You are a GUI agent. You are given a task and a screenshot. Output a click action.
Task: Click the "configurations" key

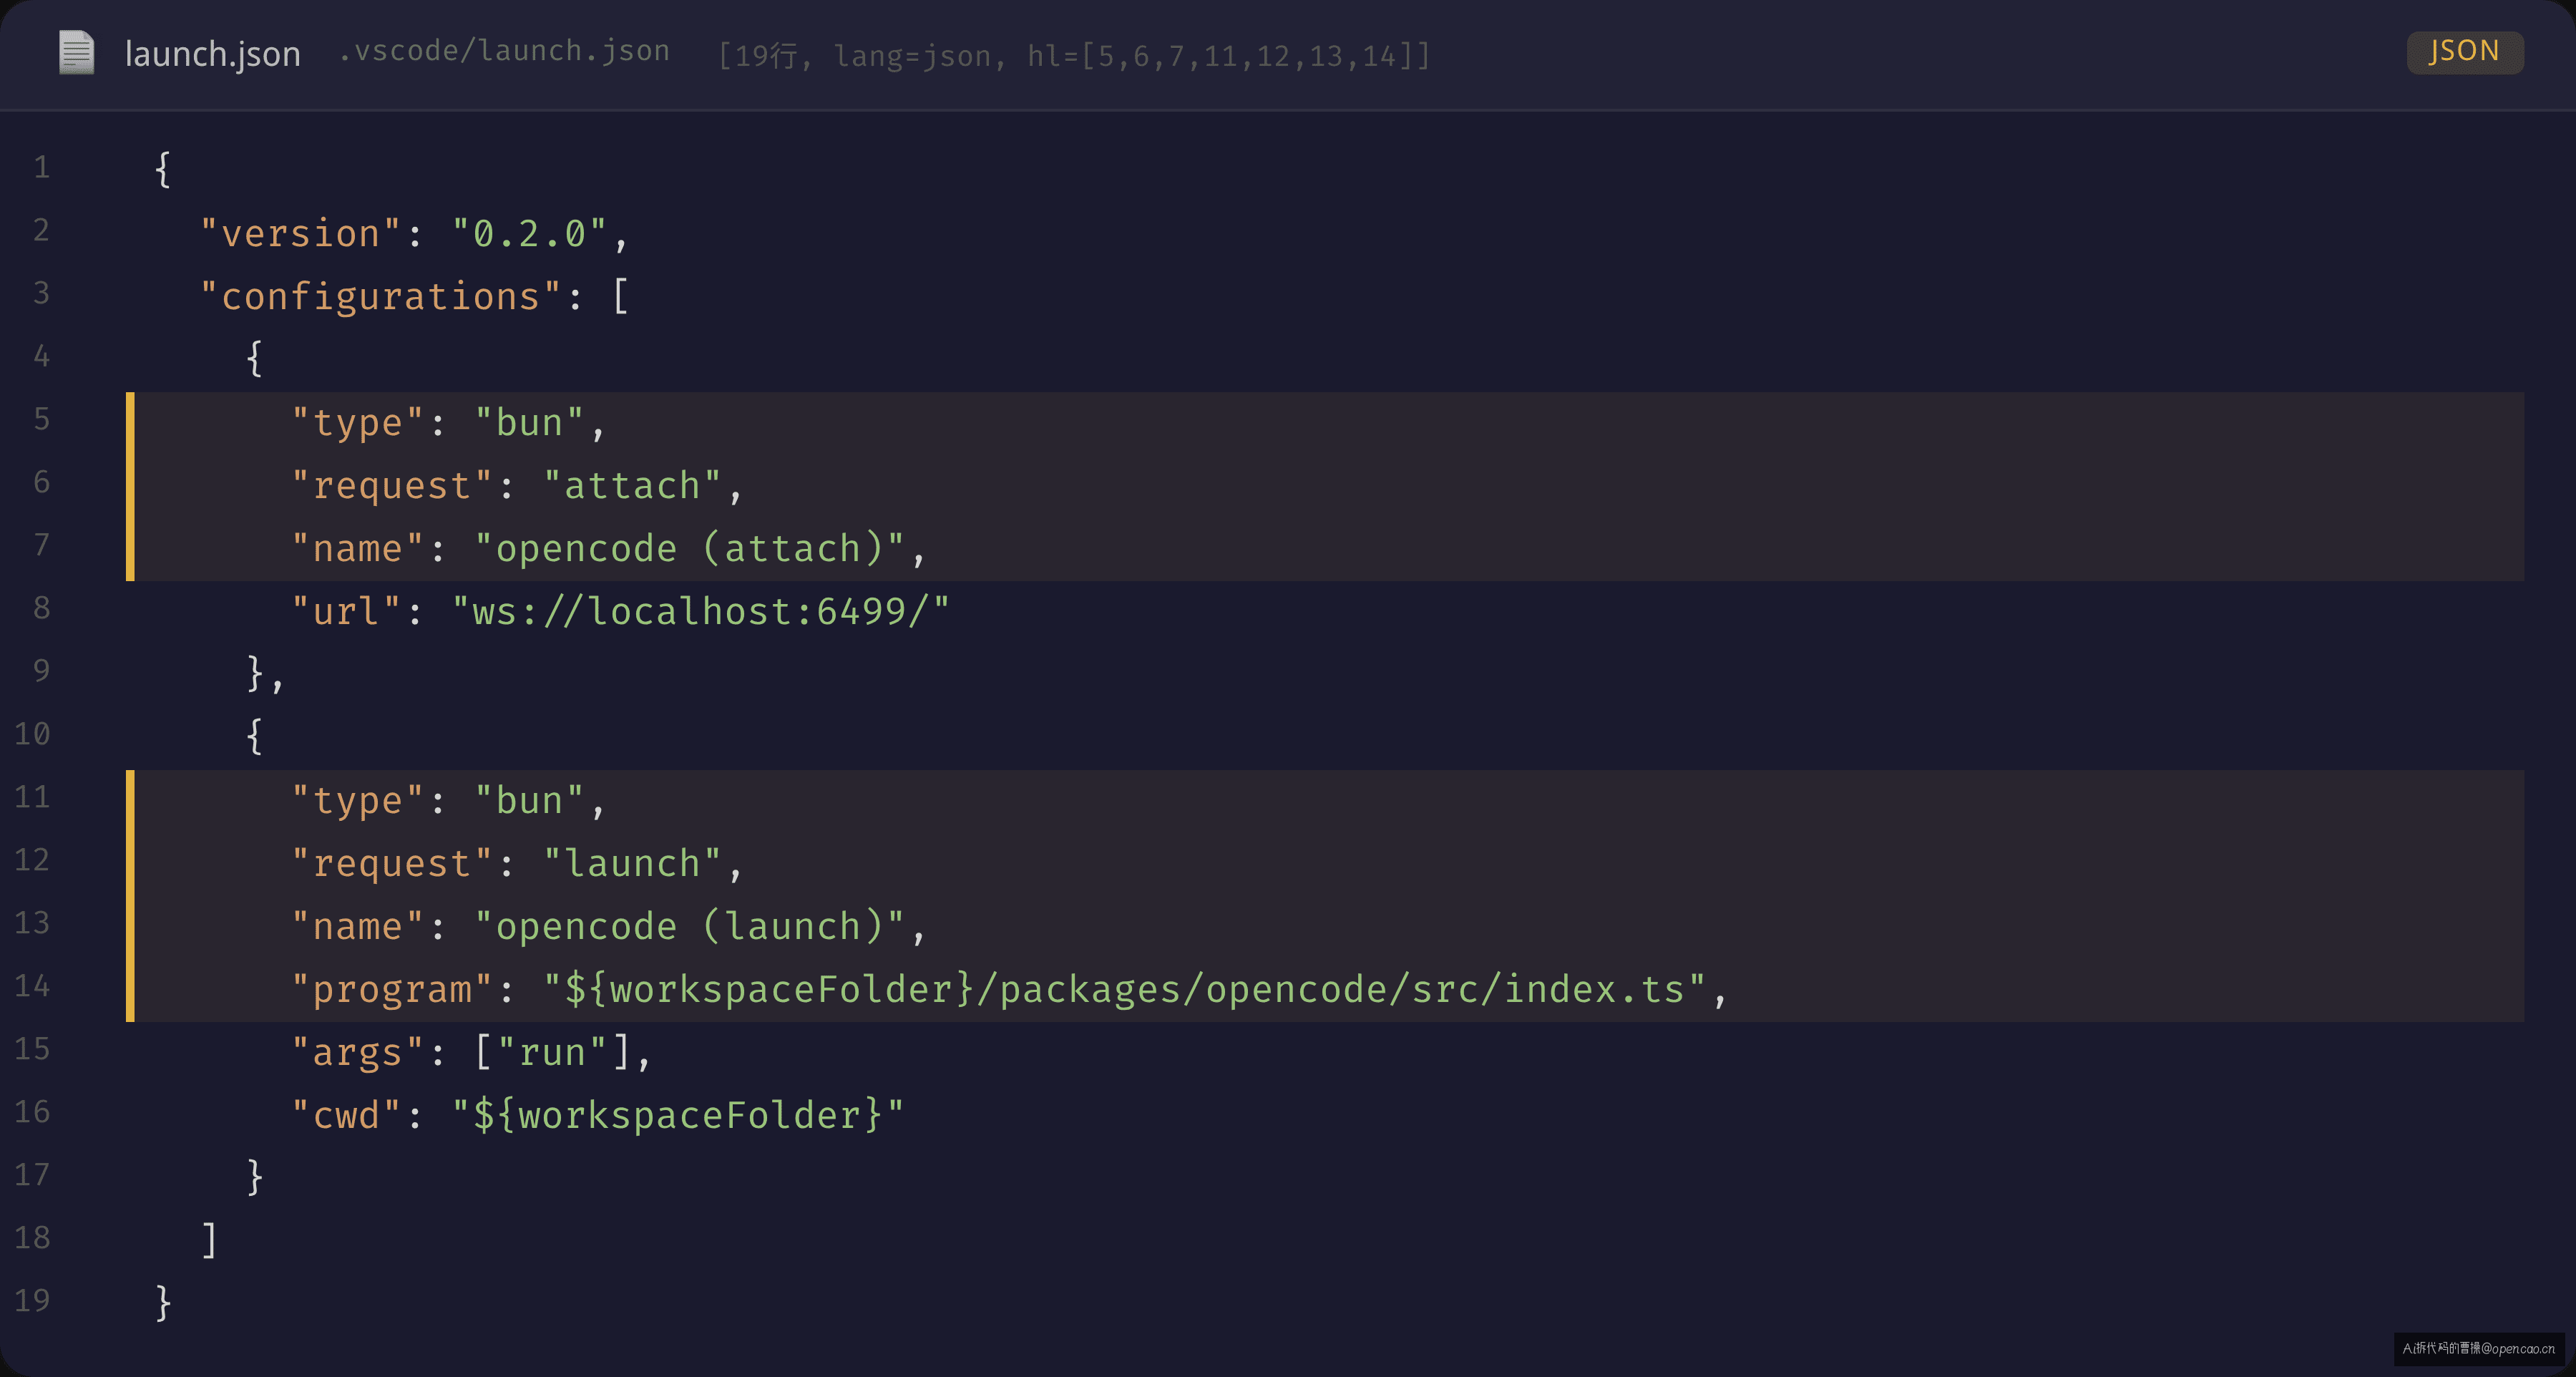coord(380,297)
